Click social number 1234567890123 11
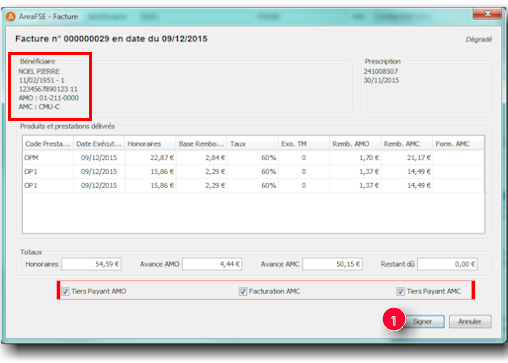 pyautogui.click(x=48, y=89)
